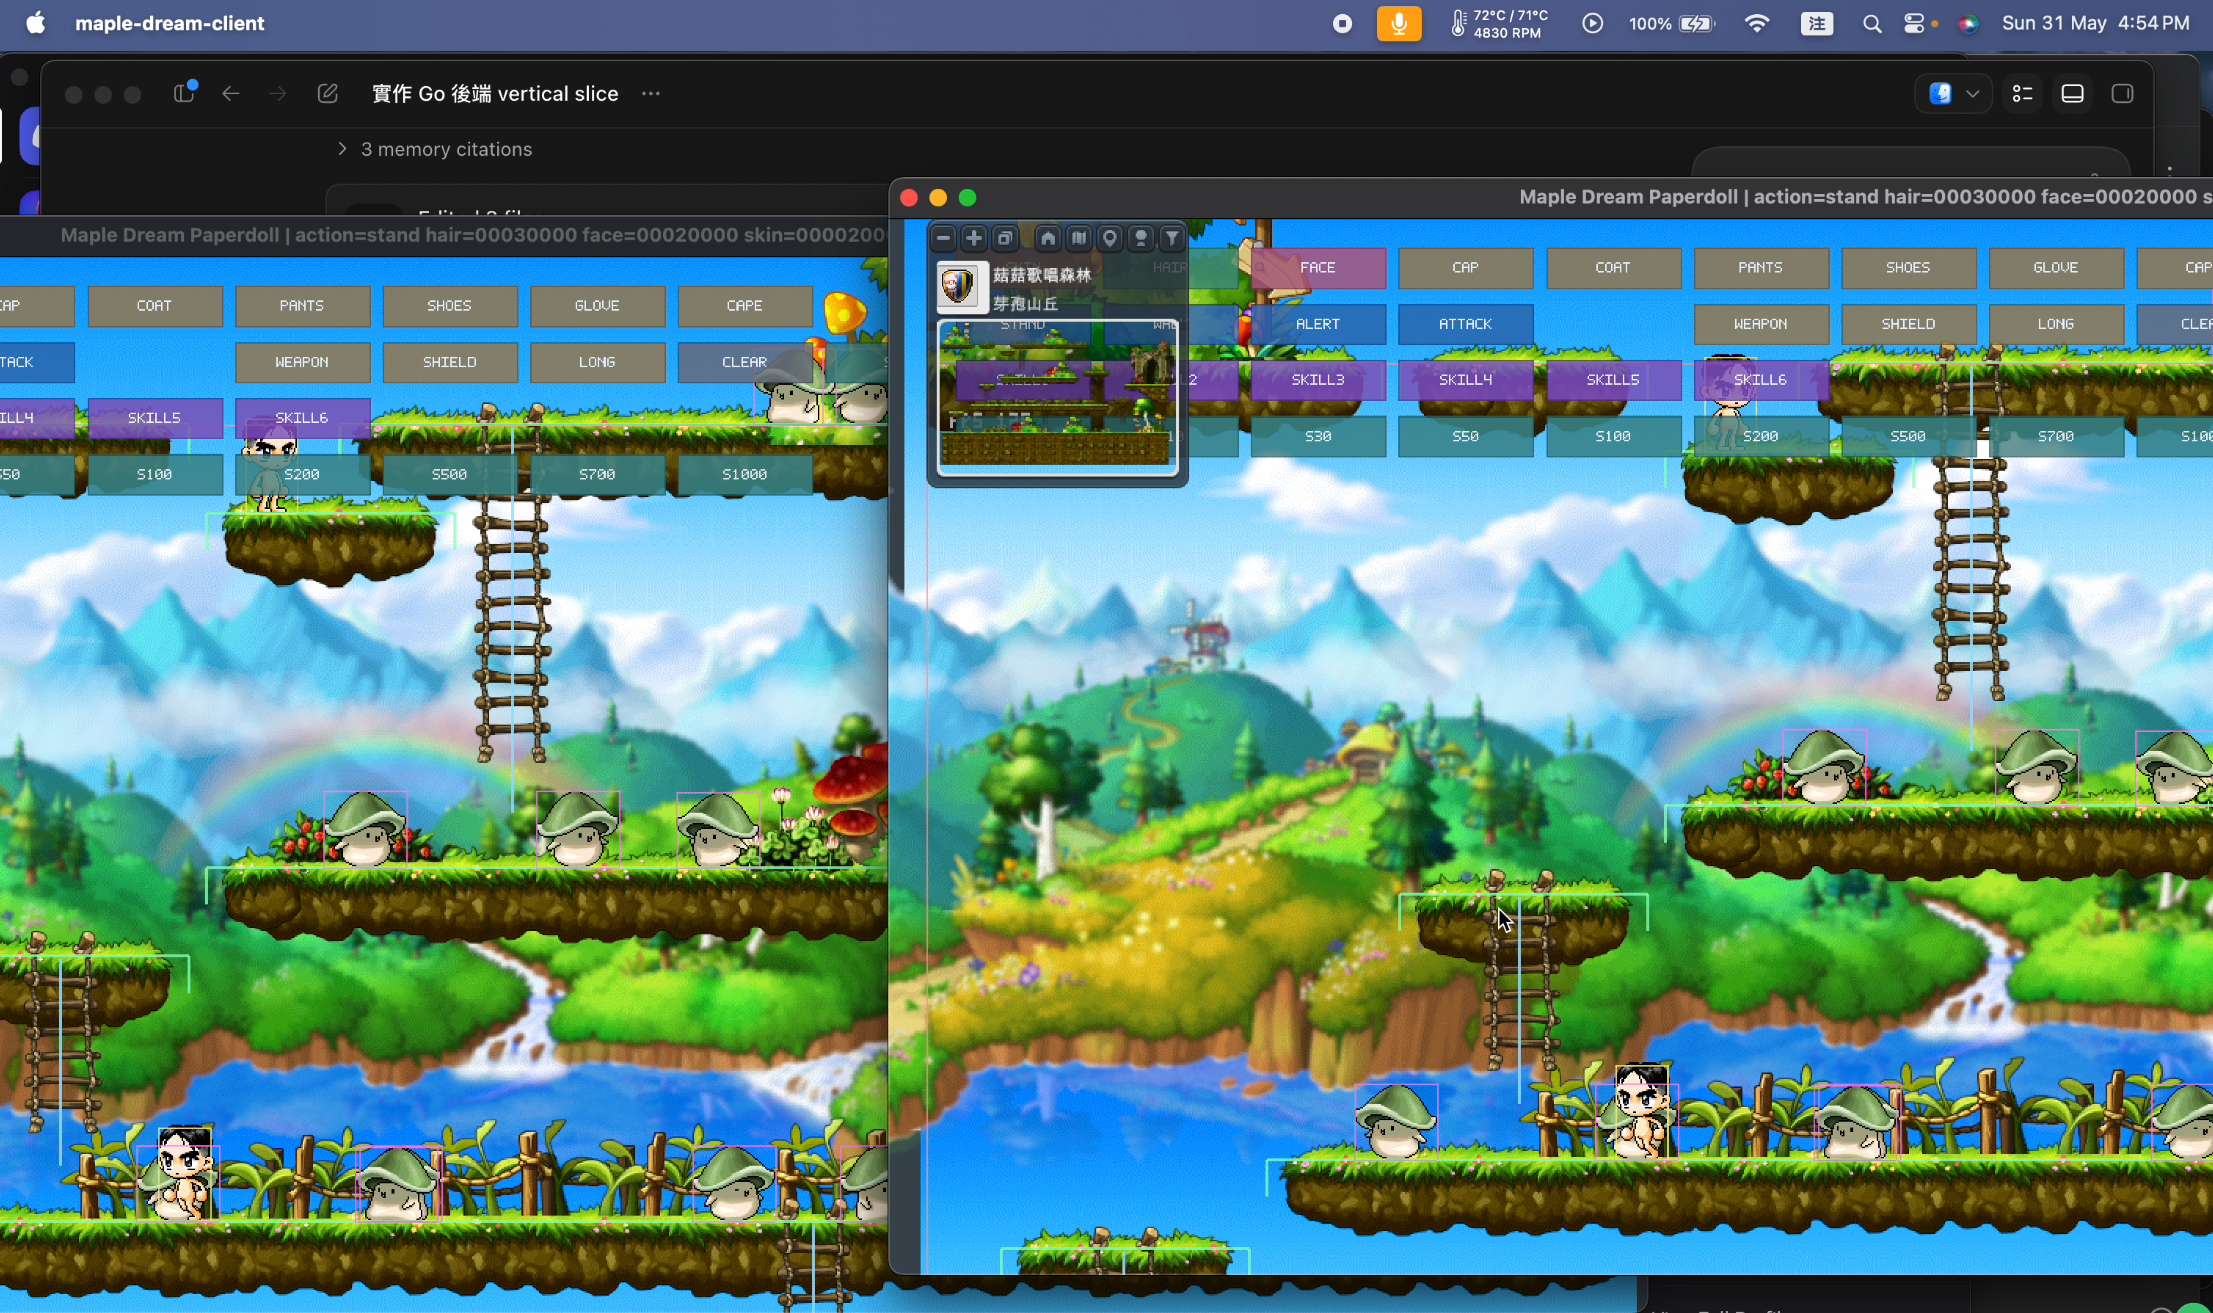Click WEAPON in the background Paperdoll window
This screenshot has height=1313, width=2213.
[x=302, y=362]
